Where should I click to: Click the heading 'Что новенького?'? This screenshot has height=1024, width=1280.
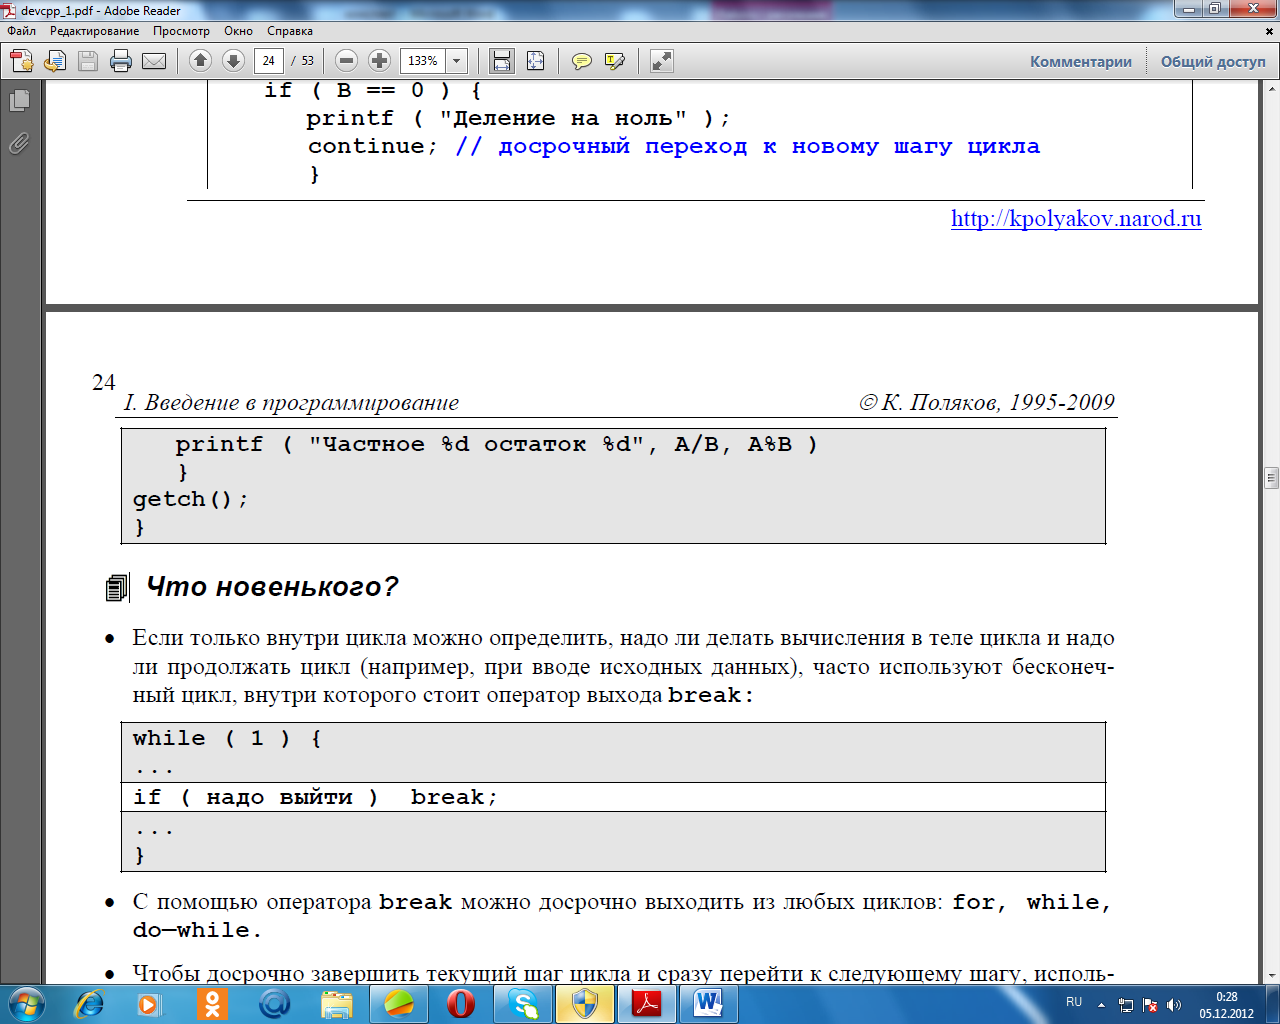pos(272,587)
